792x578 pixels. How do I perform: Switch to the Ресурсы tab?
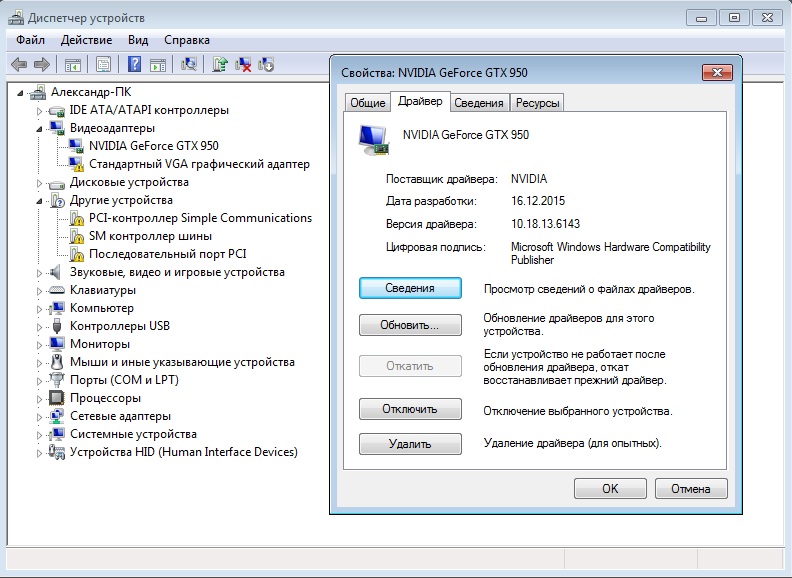537,103
